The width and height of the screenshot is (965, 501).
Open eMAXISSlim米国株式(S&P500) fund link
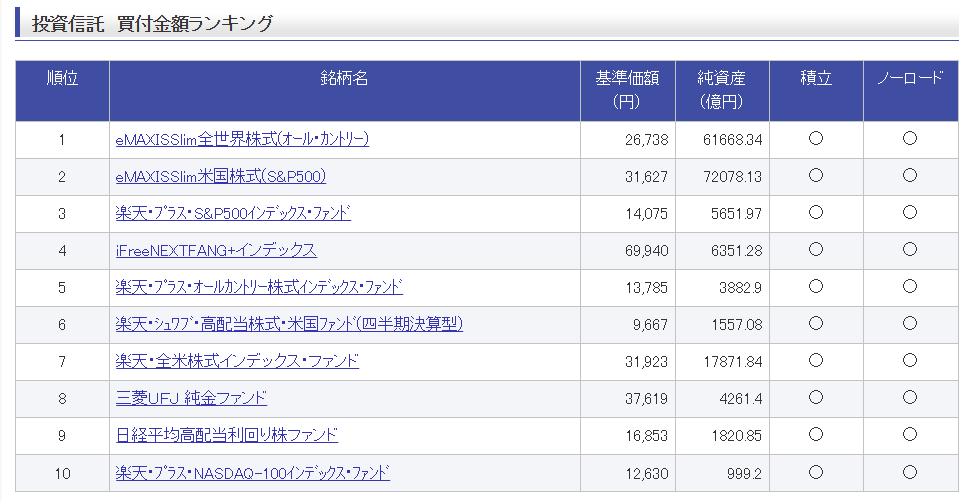(x=220, y=177)
